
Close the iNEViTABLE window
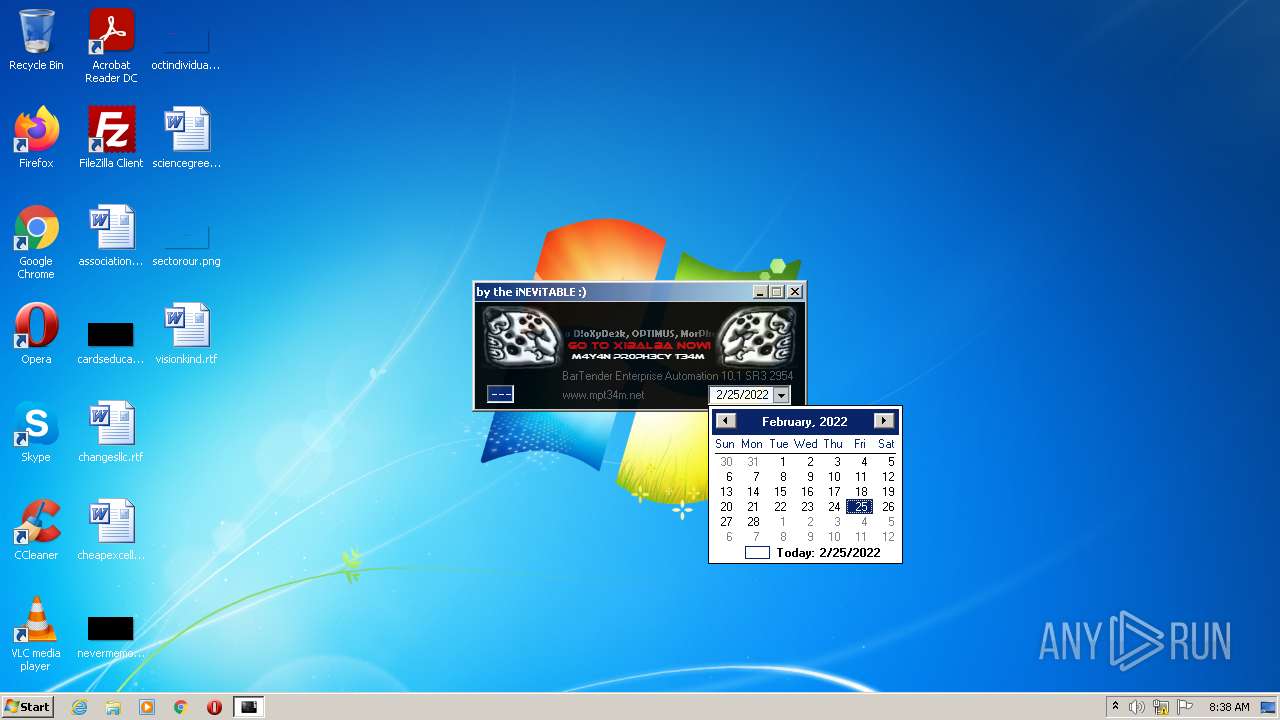point(795,292)
